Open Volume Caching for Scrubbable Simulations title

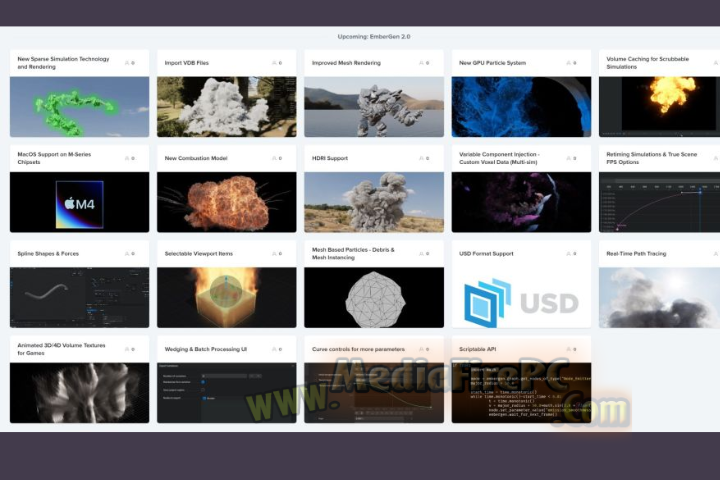pyautogui.click(x=647, y=63)
